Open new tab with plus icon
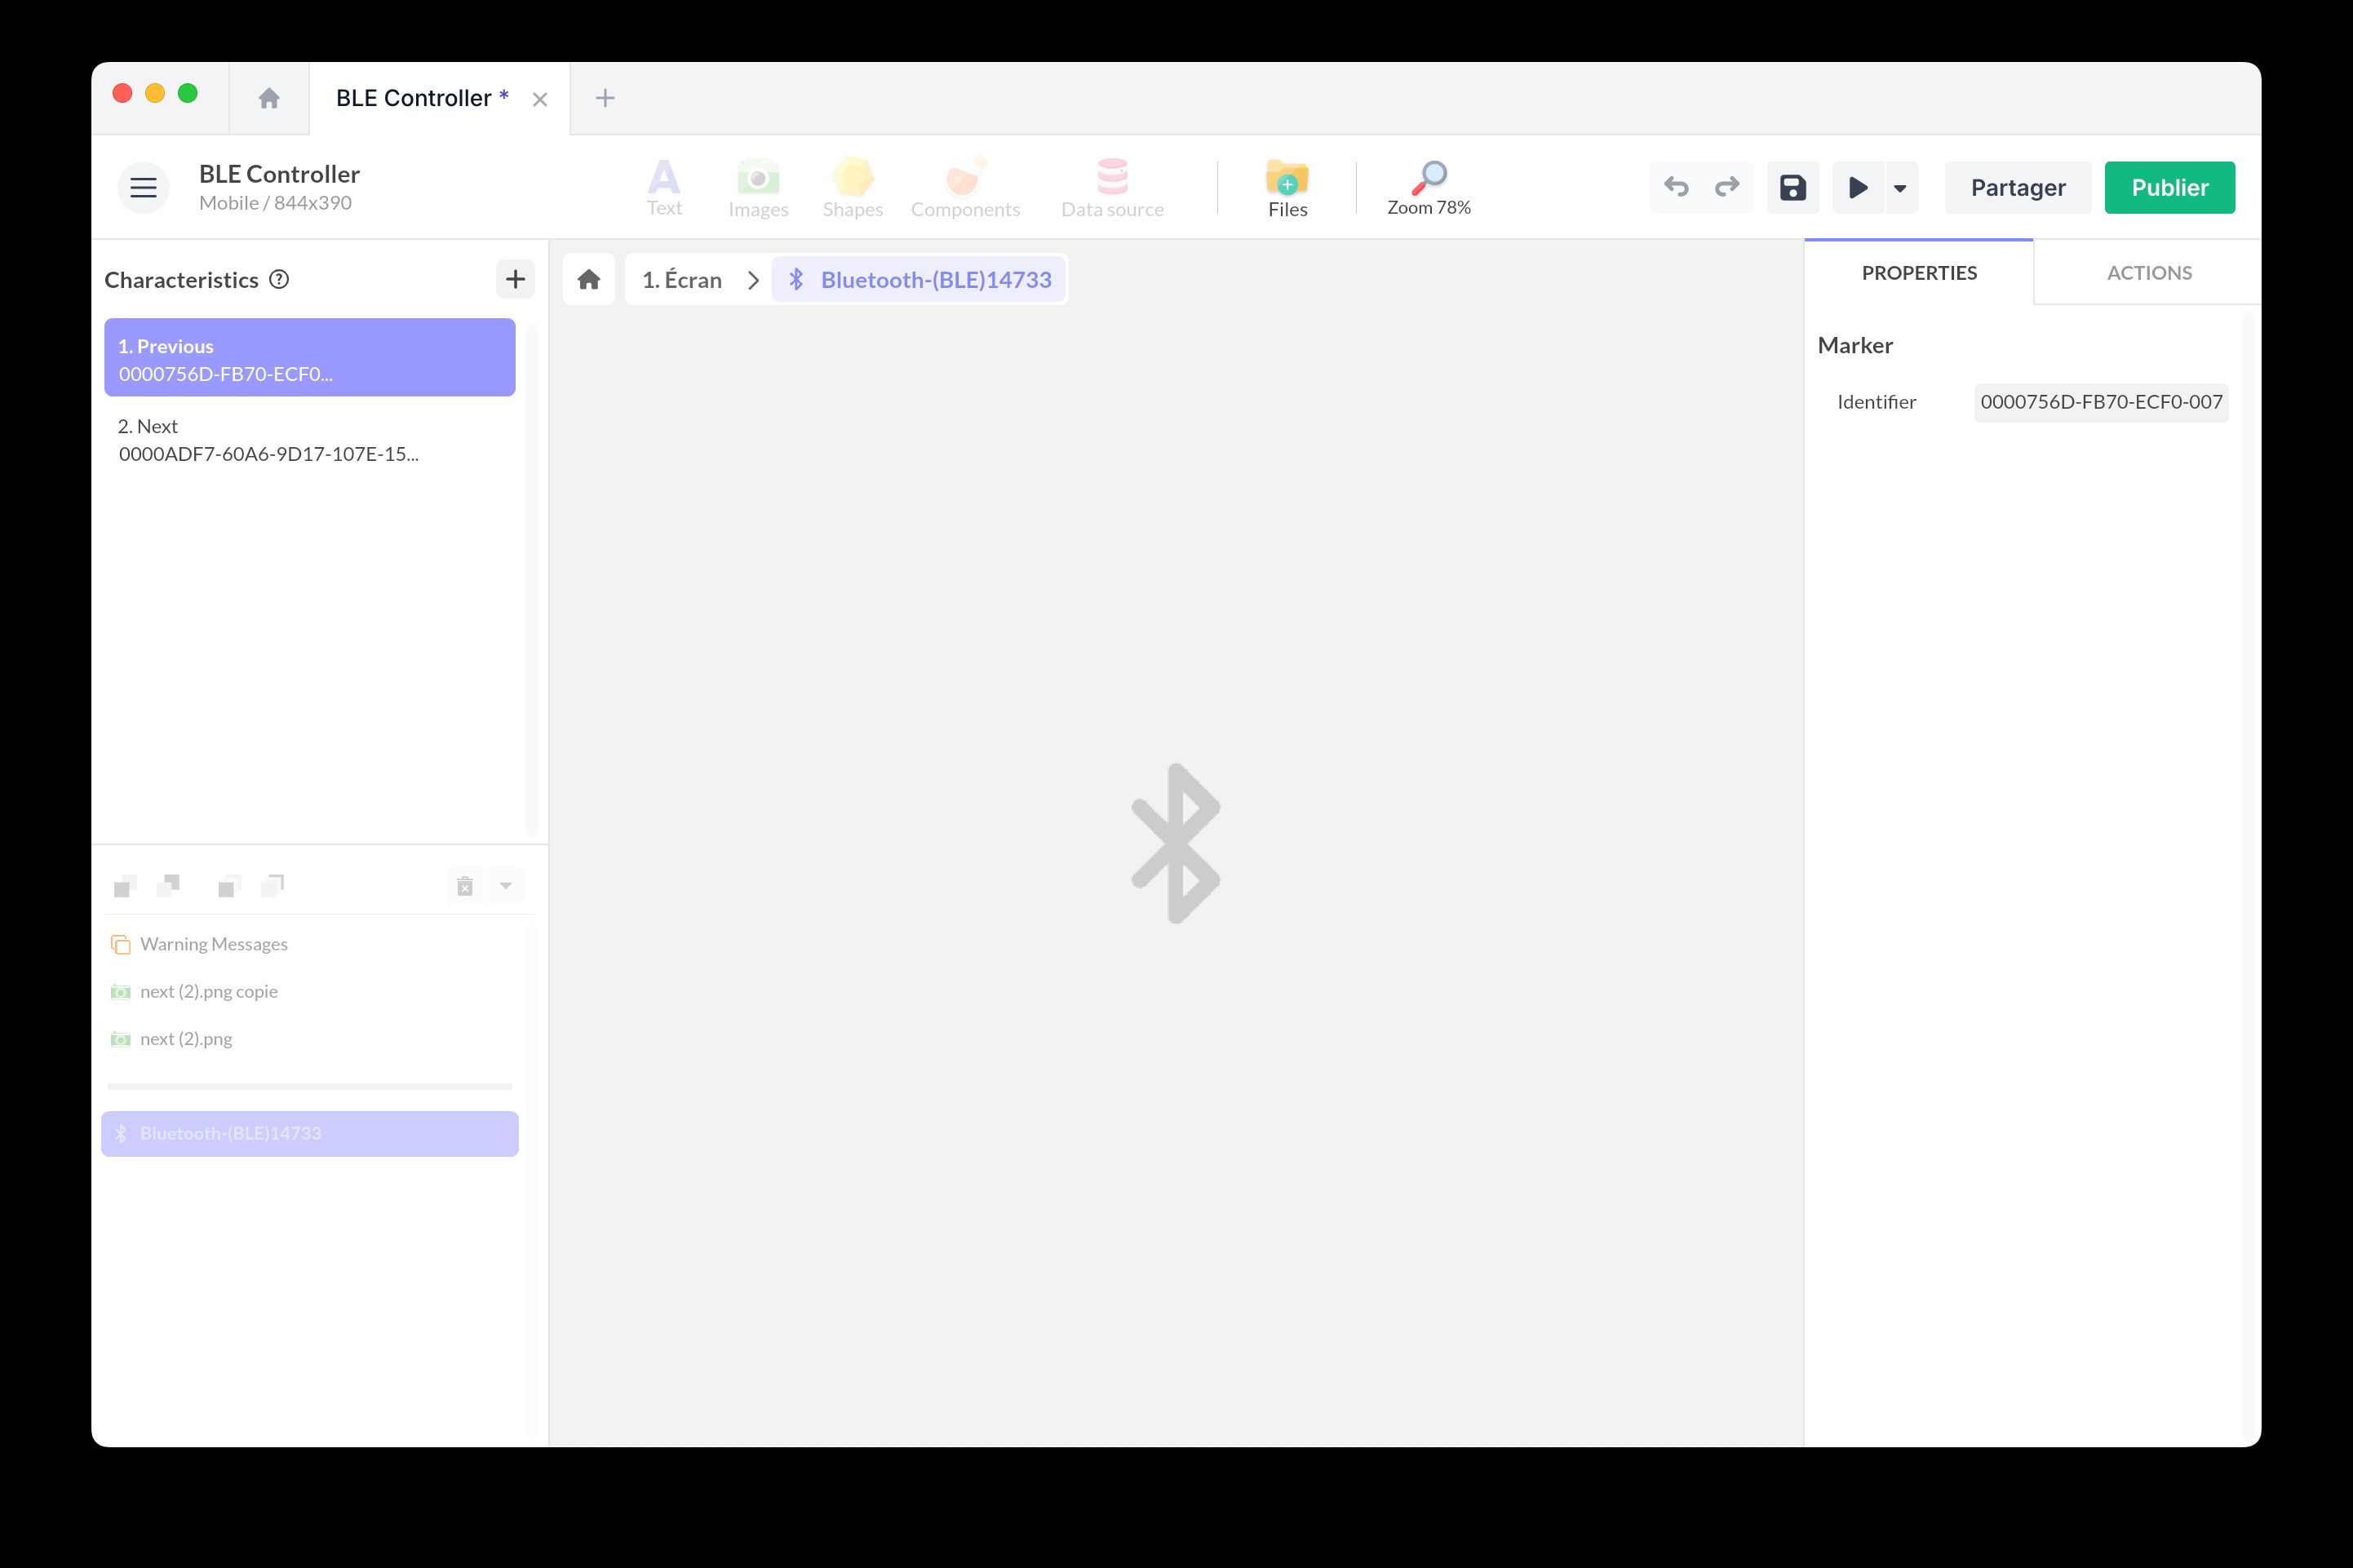This screenshot has width=2353, height=1568. click(x=605, y=98)
